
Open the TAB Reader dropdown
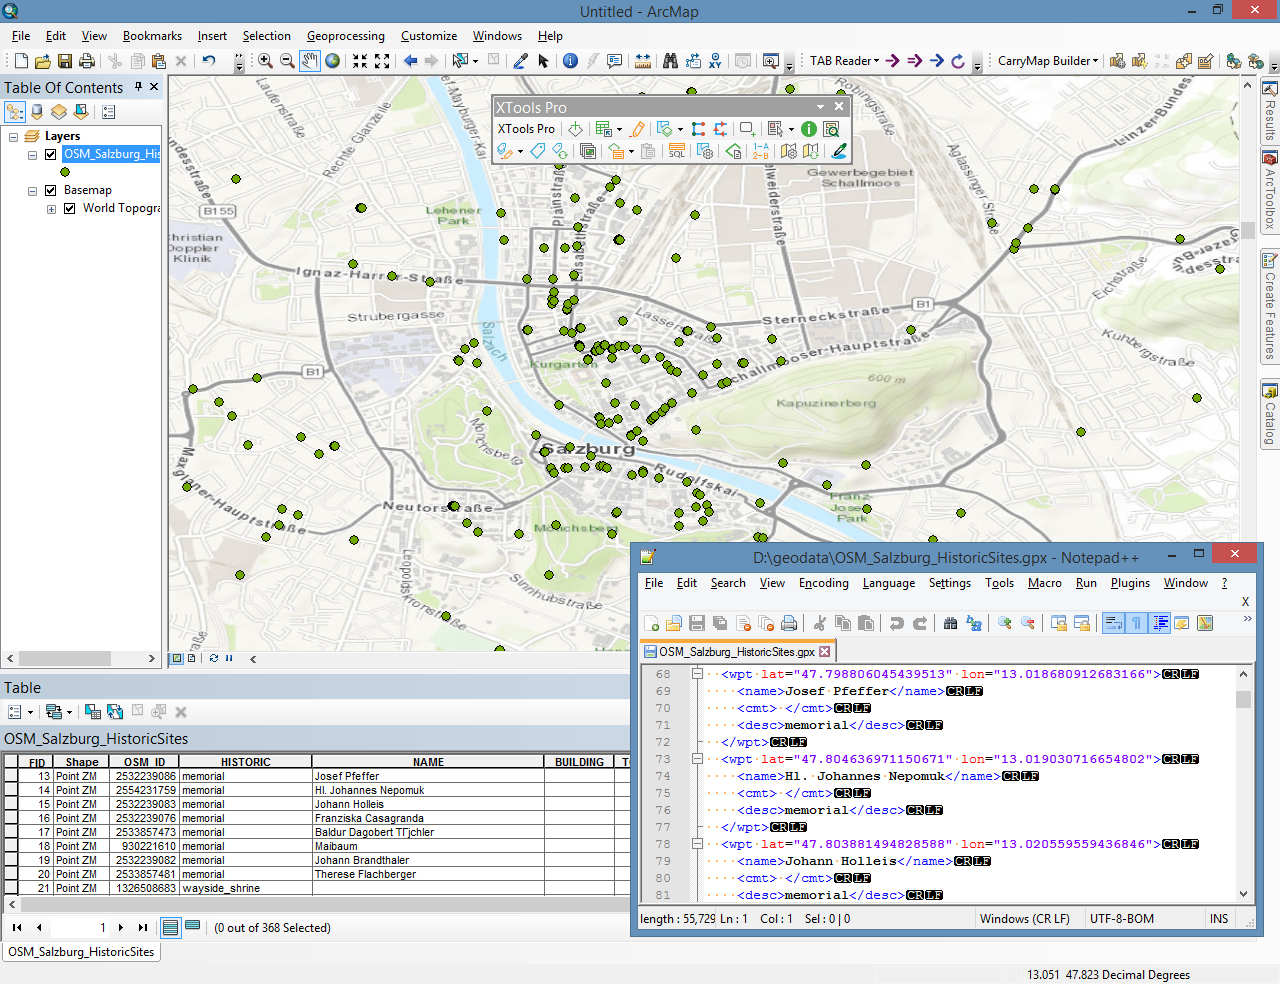click(844, 61)
